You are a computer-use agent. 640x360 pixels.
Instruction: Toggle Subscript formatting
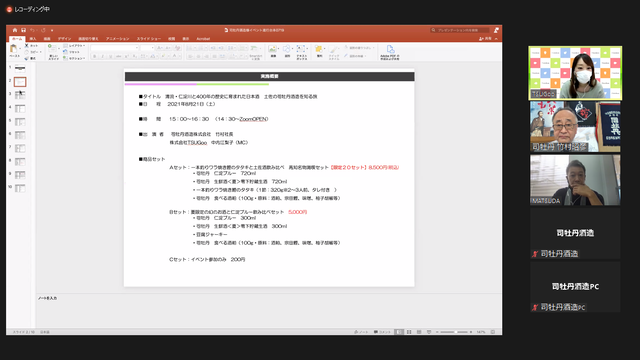click(134, 56)
